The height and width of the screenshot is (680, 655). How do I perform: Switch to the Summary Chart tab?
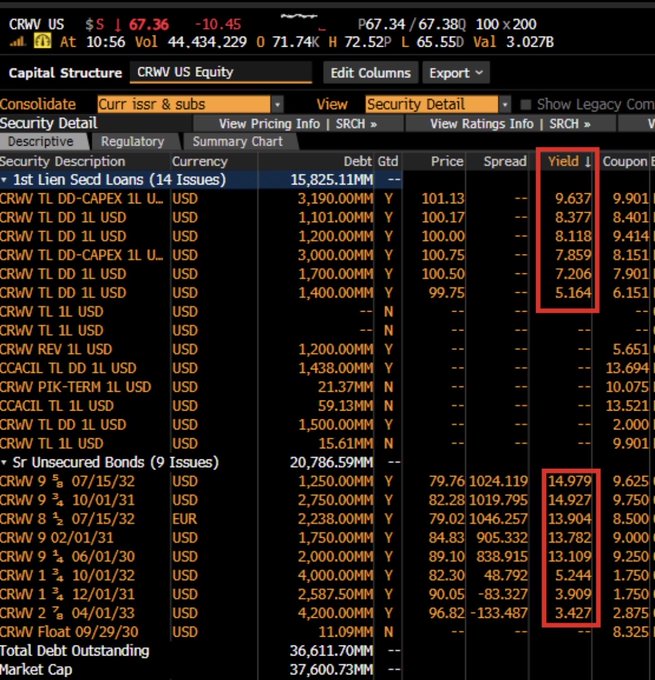238,141
